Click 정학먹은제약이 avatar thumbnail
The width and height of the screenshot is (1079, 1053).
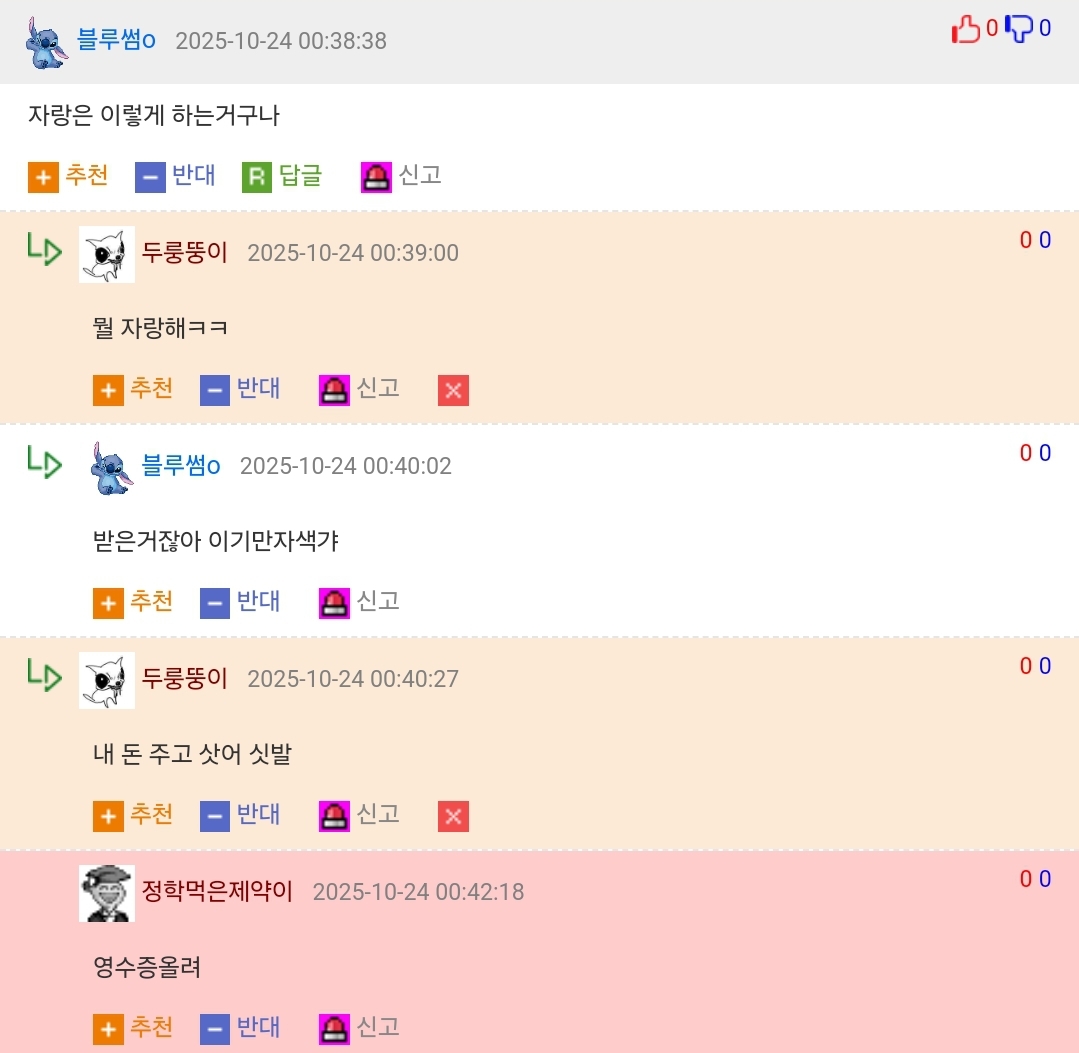(107, 893)
